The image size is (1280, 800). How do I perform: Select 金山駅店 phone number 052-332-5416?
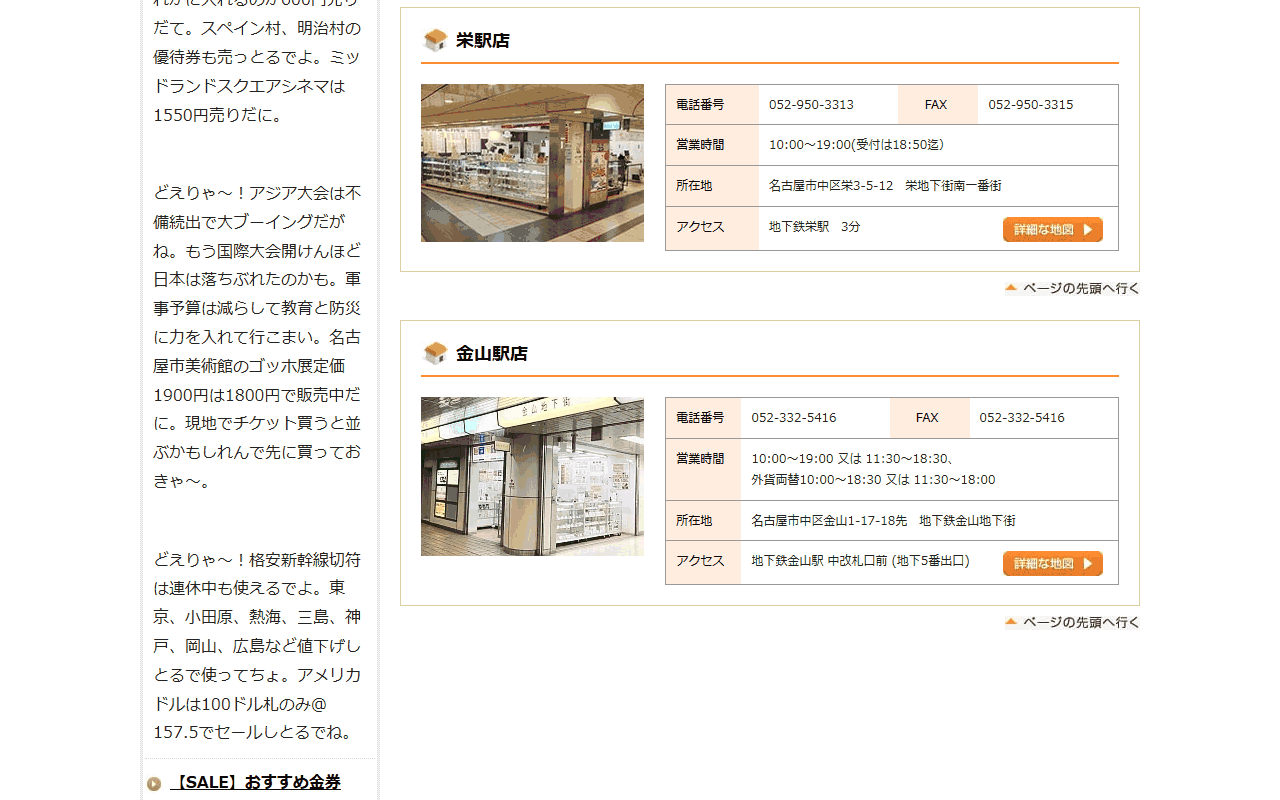[794, 418]
